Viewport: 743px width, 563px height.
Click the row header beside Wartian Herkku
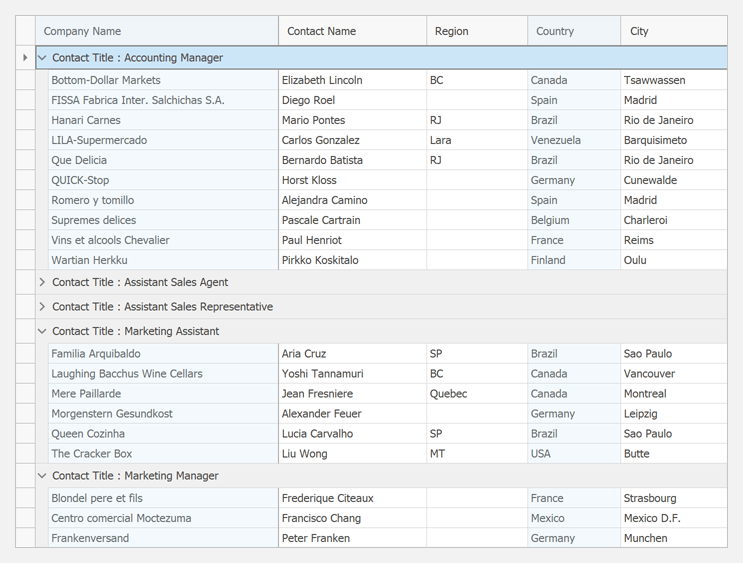(x=25, y=260)
